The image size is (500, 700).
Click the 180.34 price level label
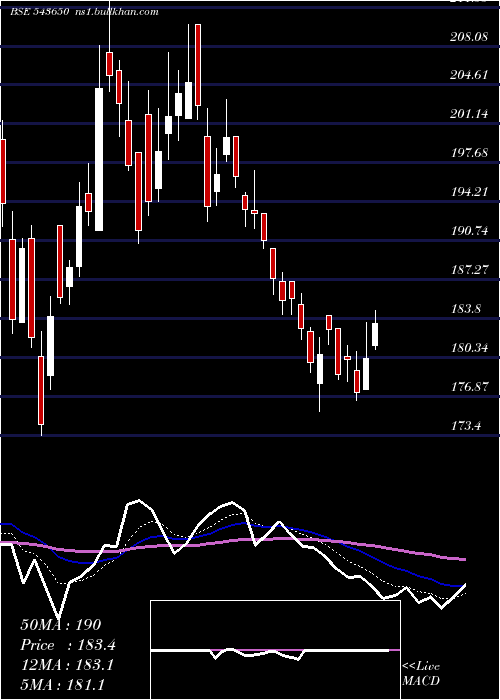(469, 347)
